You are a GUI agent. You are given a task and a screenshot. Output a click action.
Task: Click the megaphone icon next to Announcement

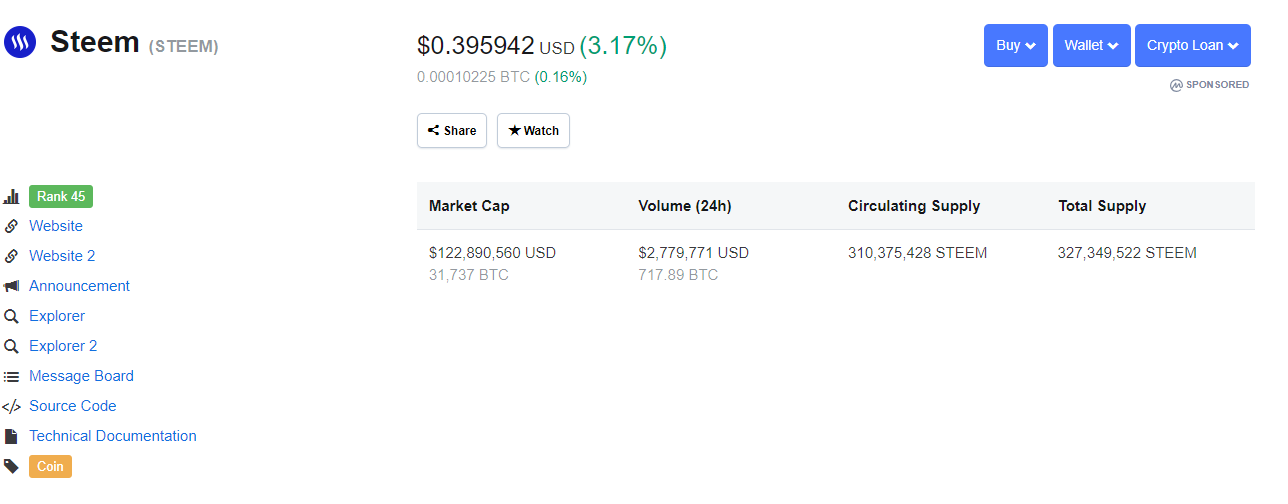[12, 286]
